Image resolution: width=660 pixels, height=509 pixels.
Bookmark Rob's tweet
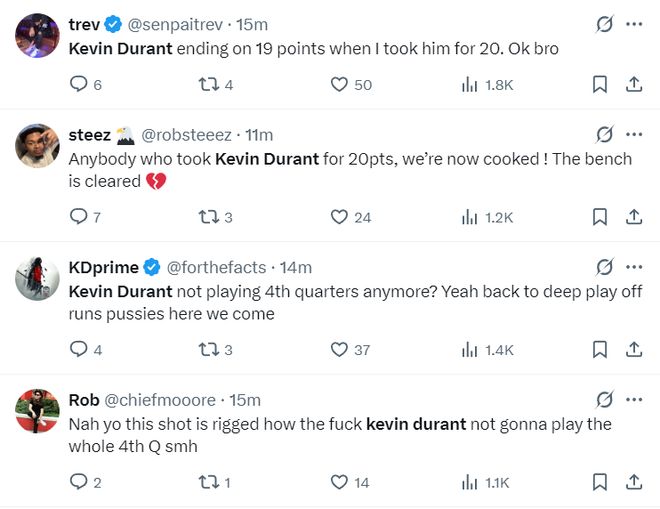pyautogui.click(x=599, y=482)
